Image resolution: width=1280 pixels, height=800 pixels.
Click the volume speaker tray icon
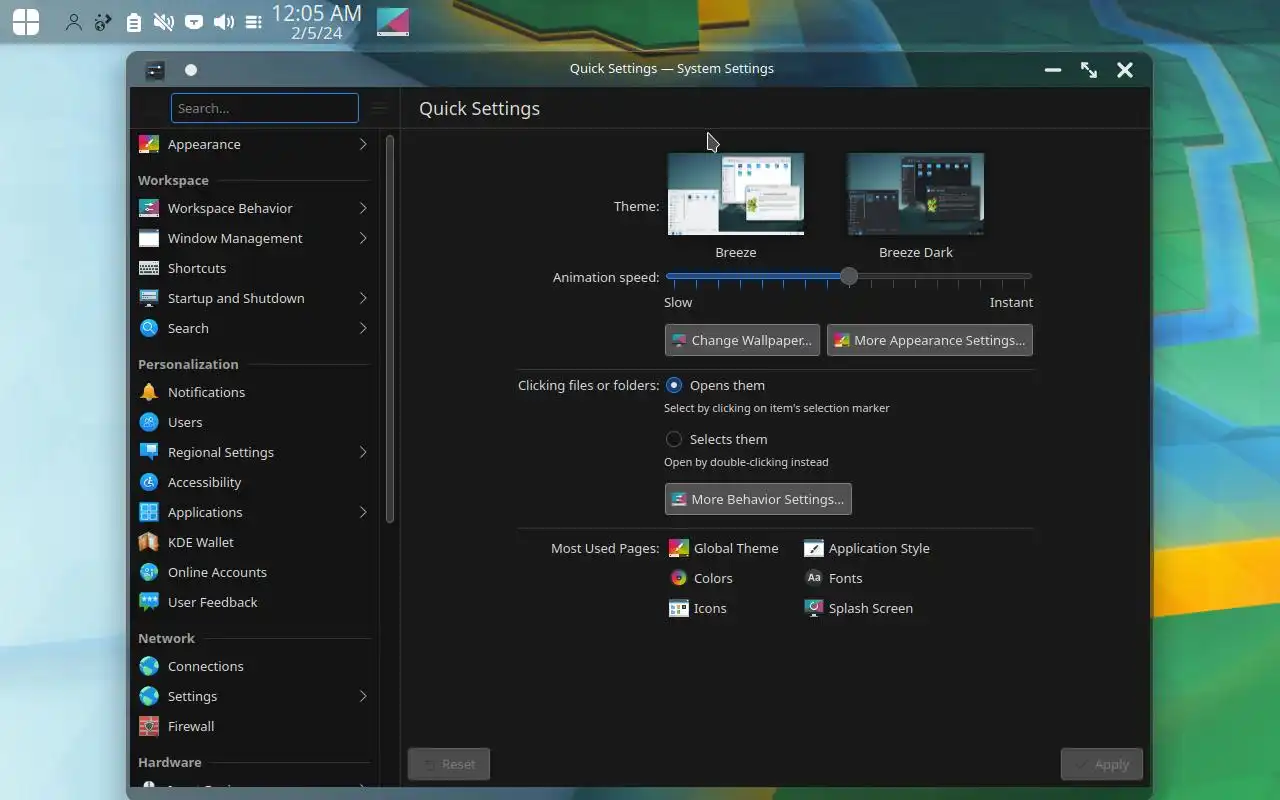point(224,21)
